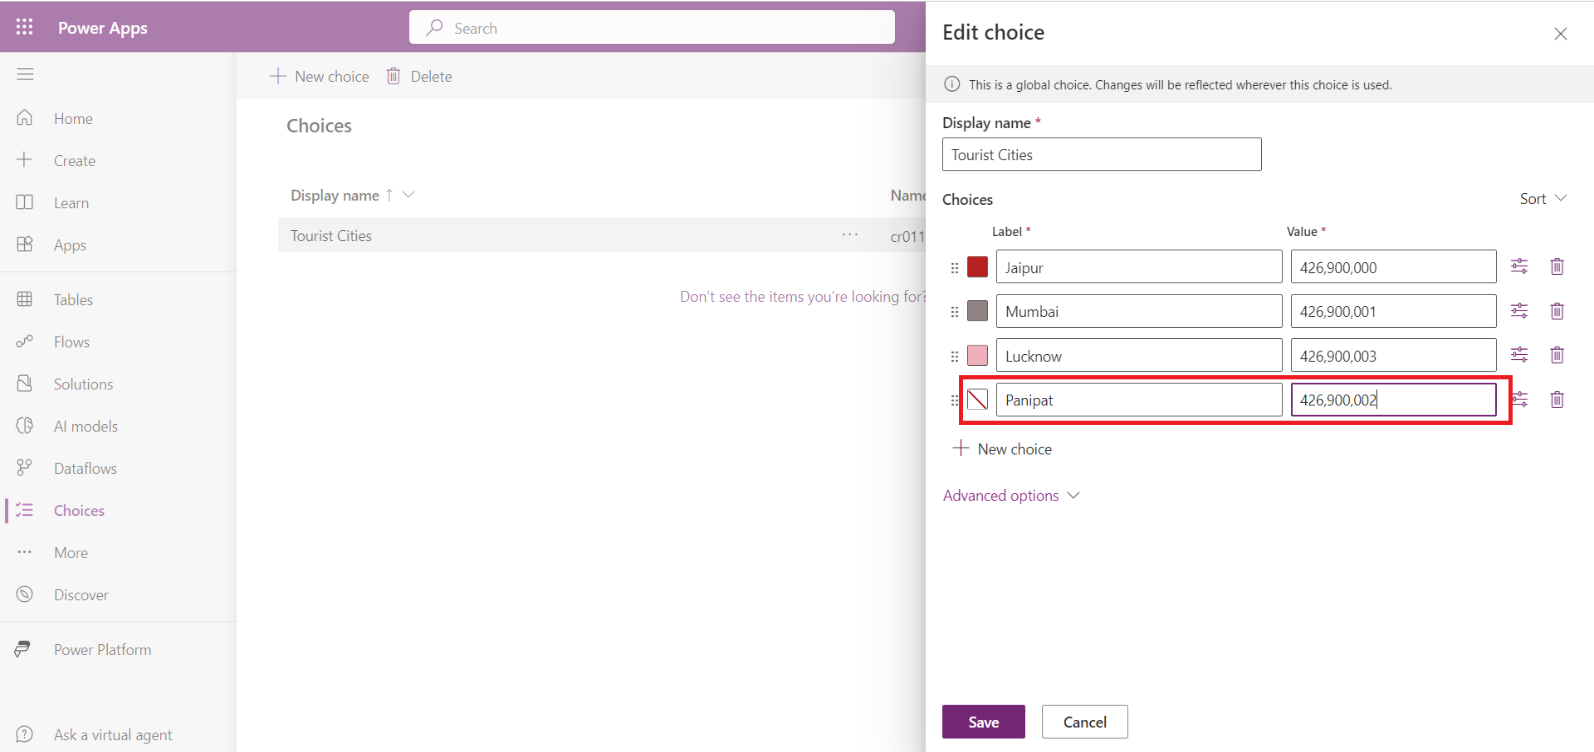Click the red color swatch for Jaipur
This screenshot has height=752, width=1594.
point(977,267)
